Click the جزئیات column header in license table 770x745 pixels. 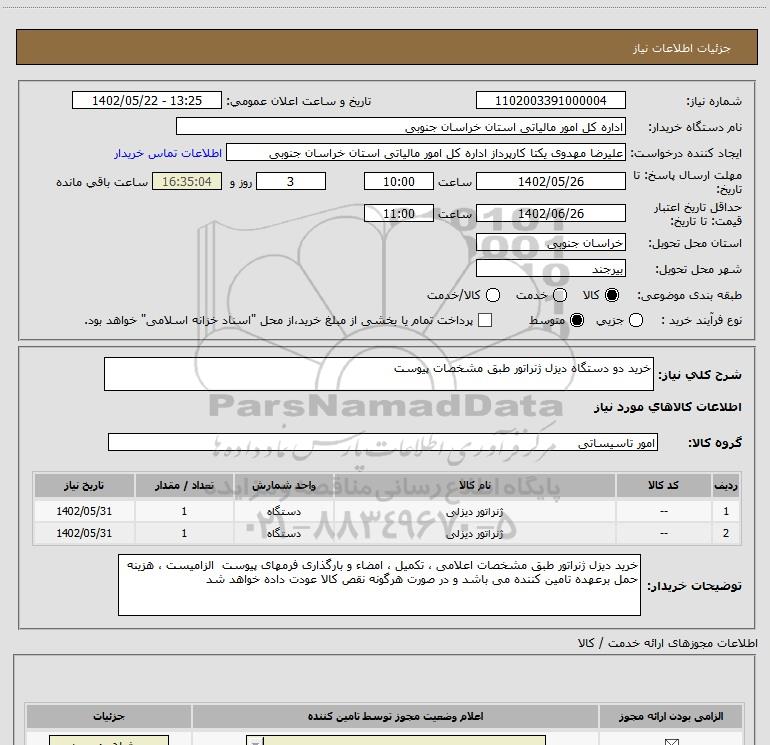point(109,717)
